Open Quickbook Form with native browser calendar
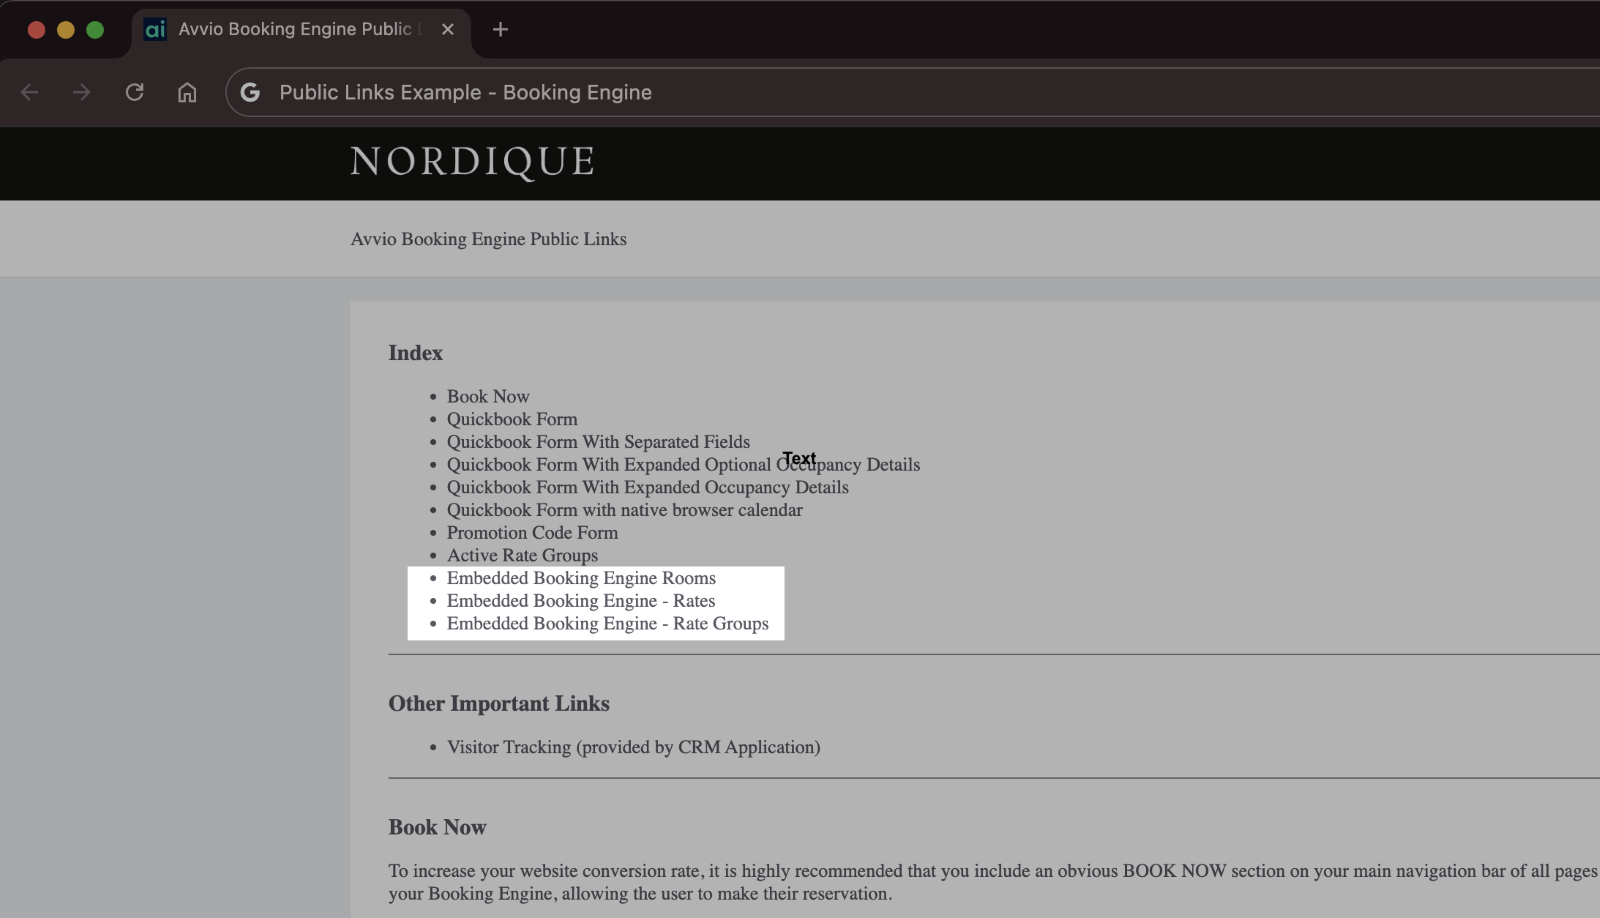 [625, 510]
